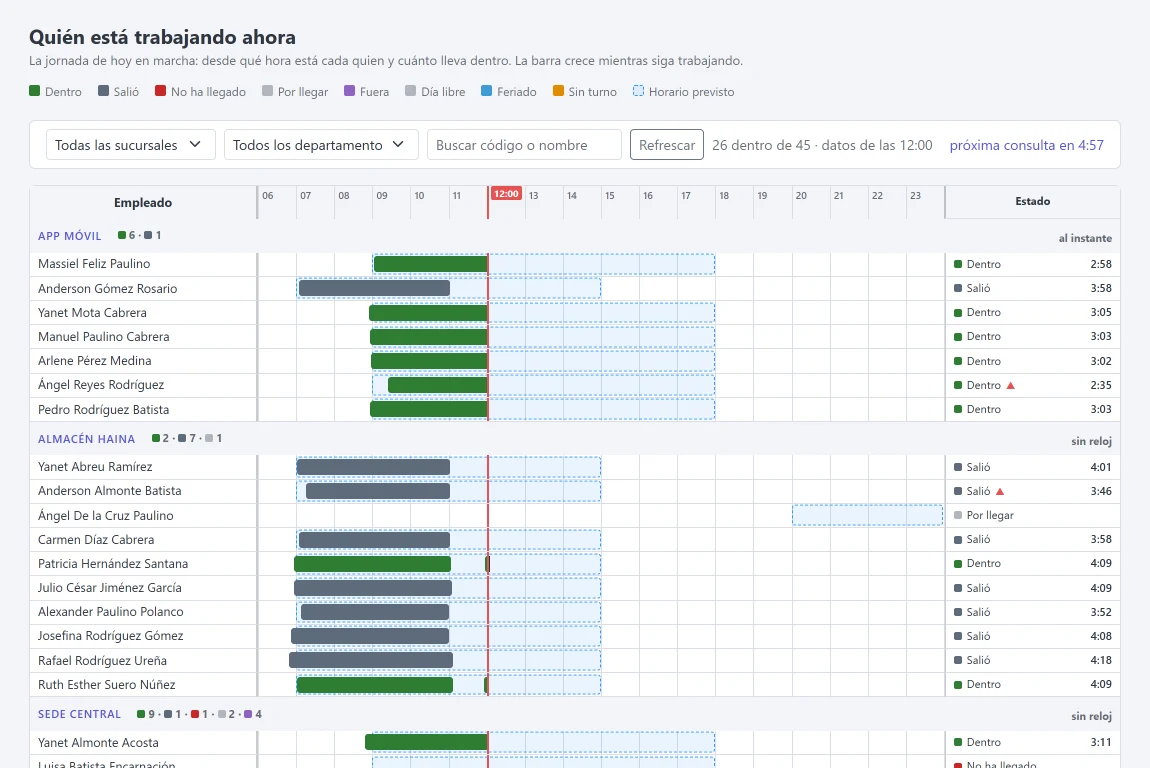This screenshot has width=1150, height=768.
Task: Click the slate Salió swatch in the legend
Action: click(x=103, y=91)
